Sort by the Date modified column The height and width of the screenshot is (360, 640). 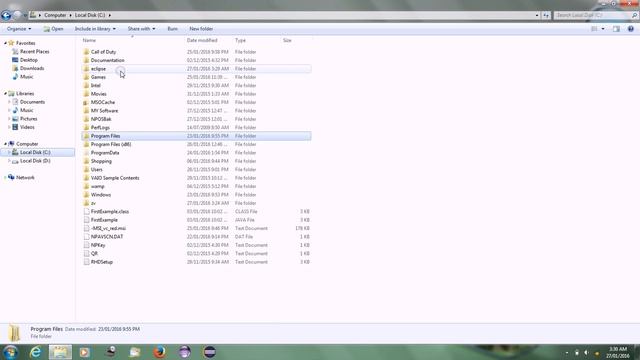click(x=202, y=40)
